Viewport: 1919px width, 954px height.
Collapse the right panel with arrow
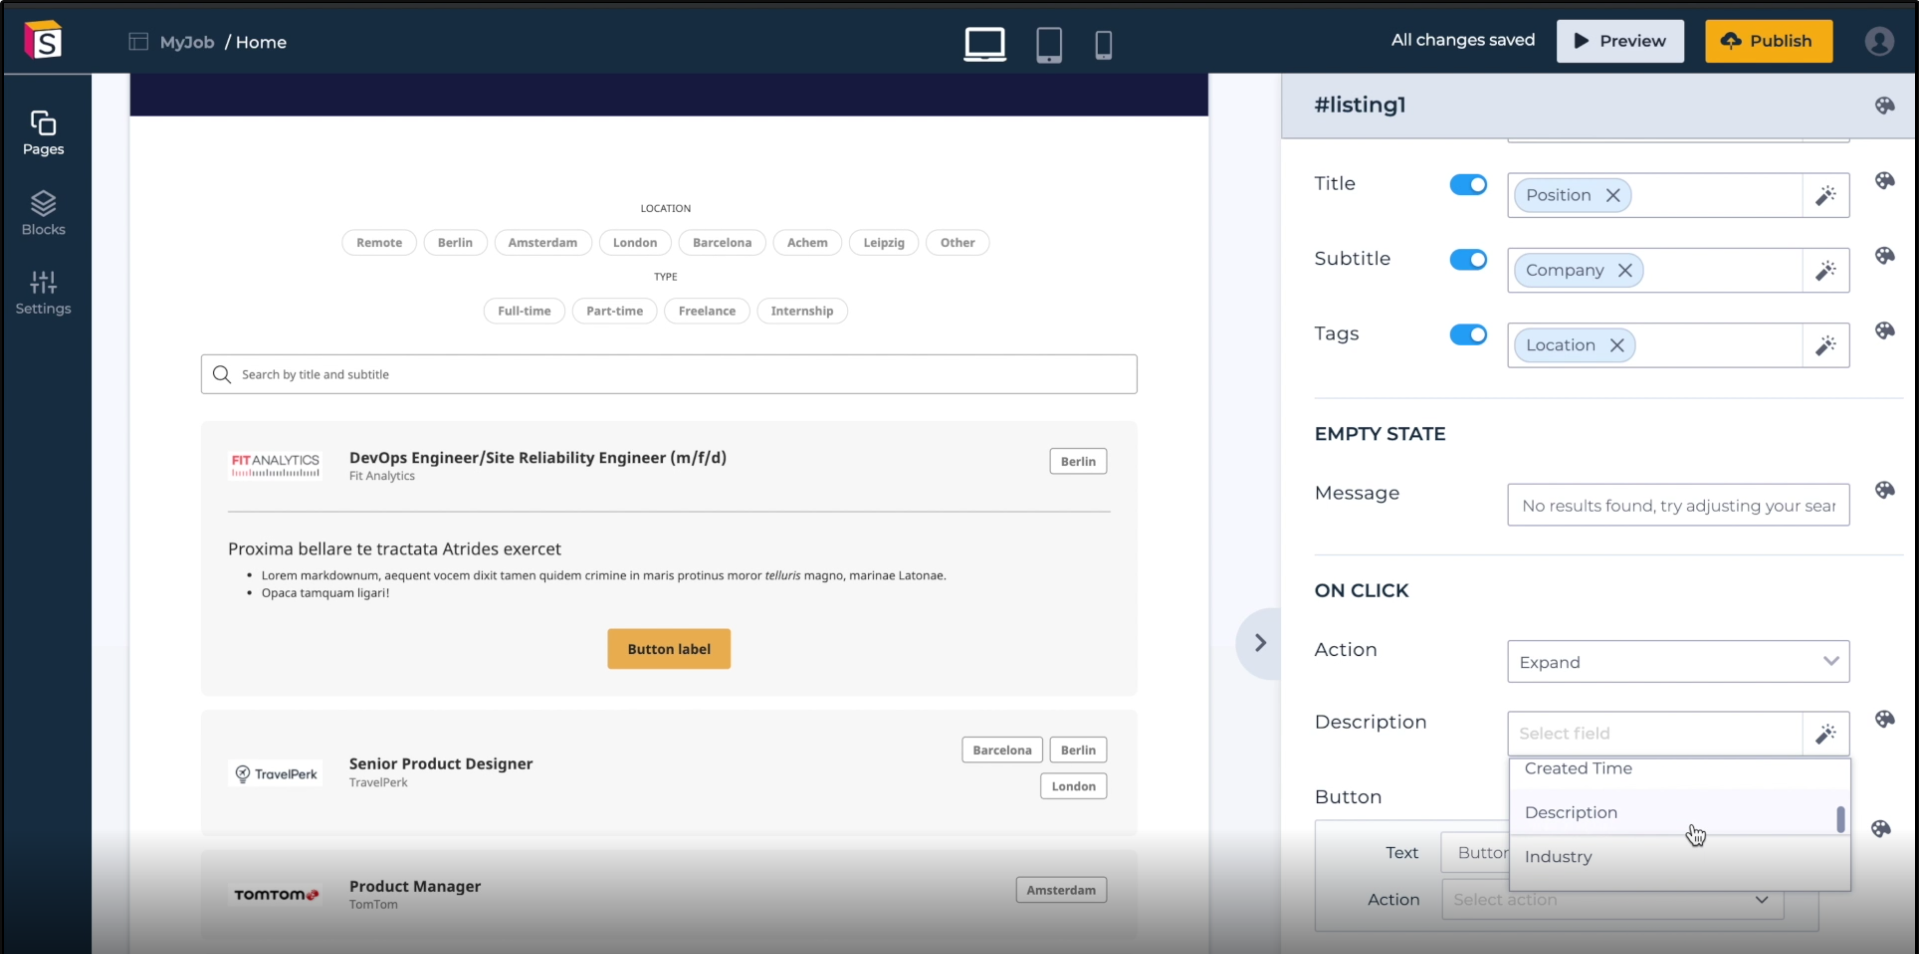1259,643
